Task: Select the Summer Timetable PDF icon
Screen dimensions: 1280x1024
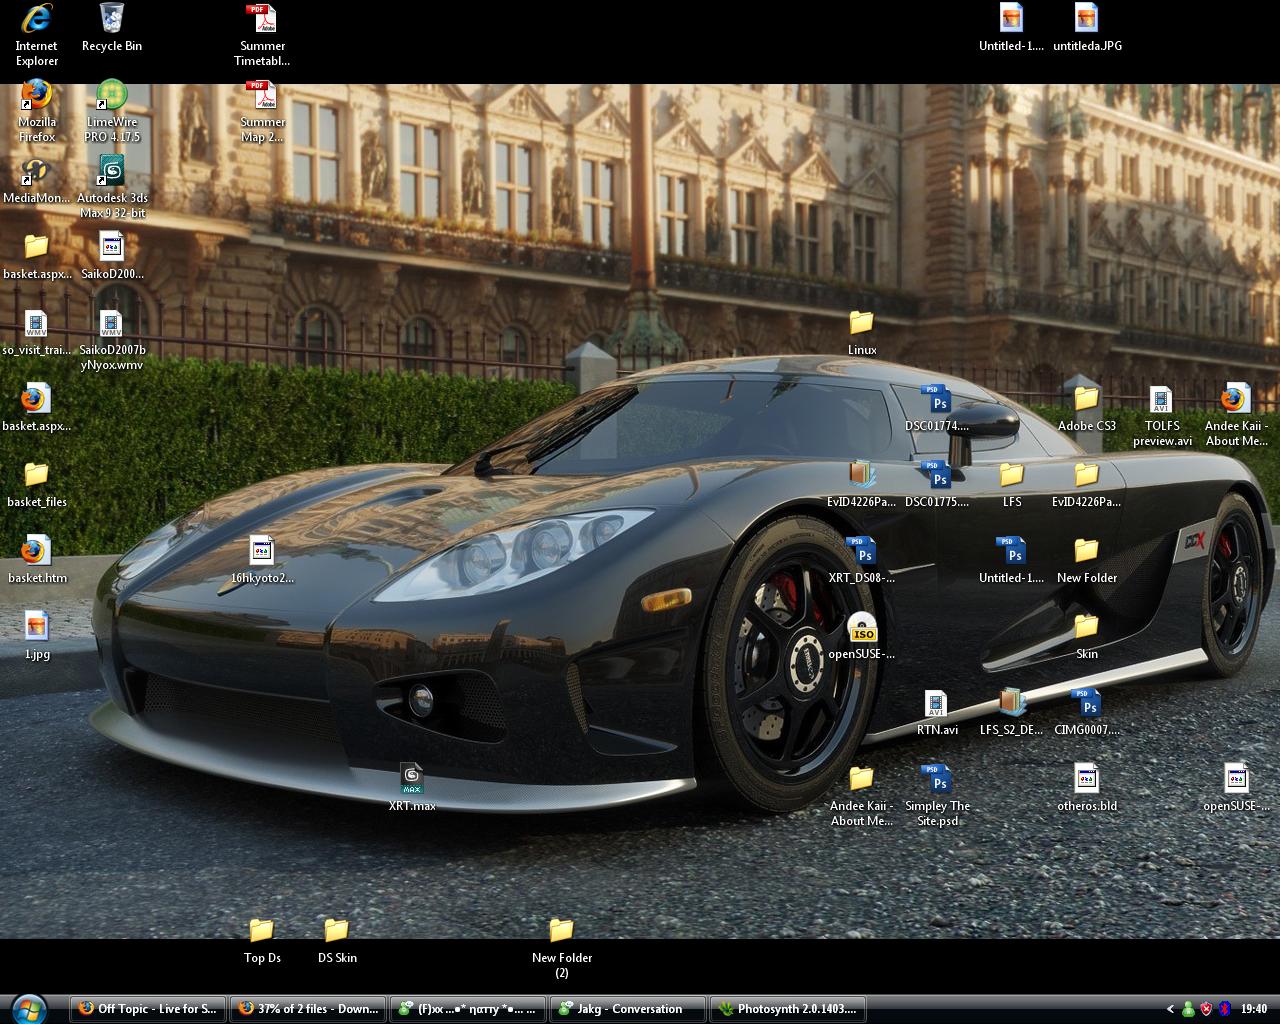Action: [x=262, y=18]
